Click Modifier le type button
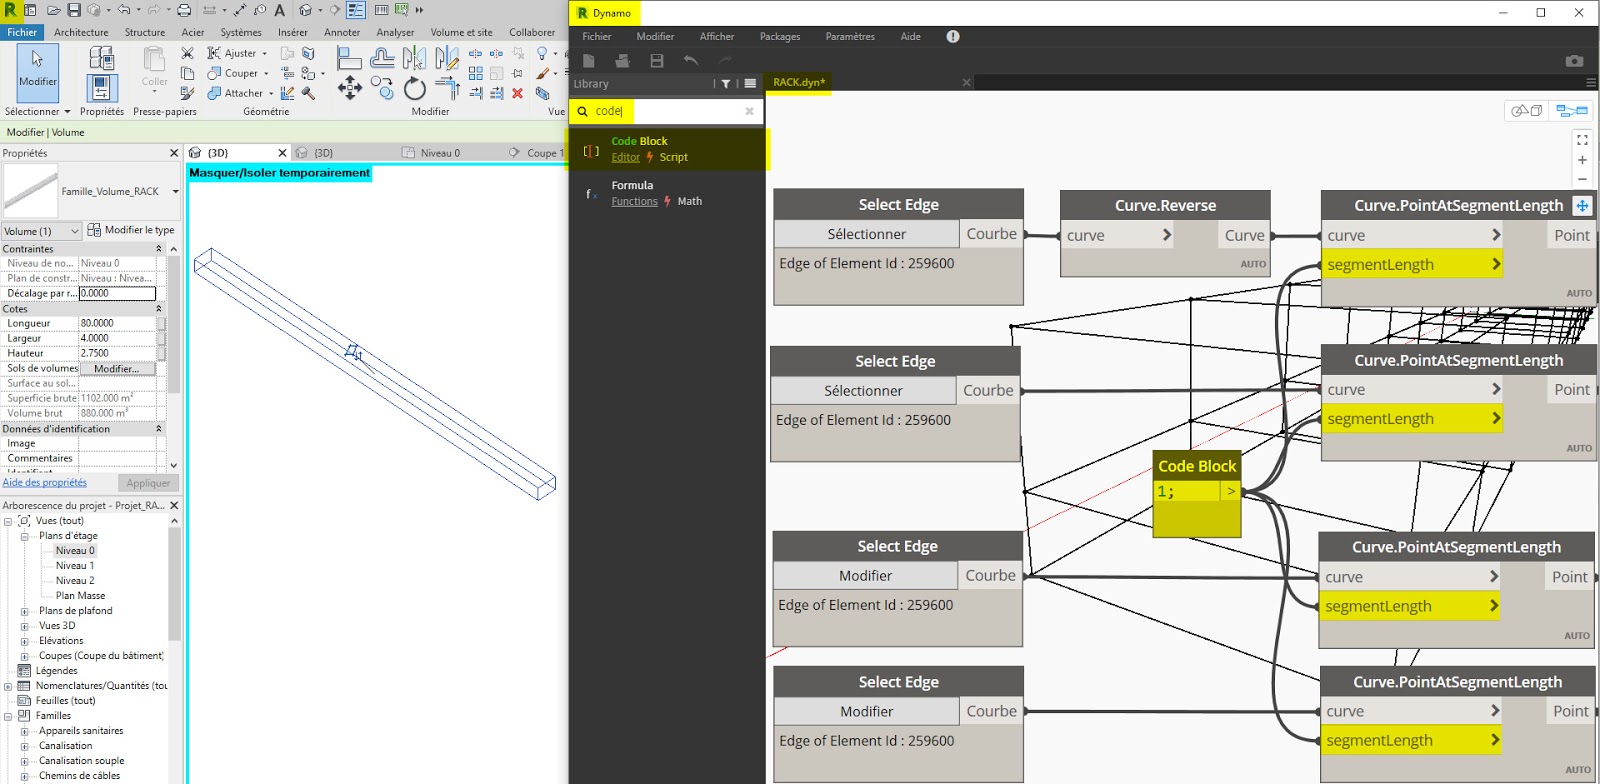1600x784 pixels. click(x=131, y=230)
